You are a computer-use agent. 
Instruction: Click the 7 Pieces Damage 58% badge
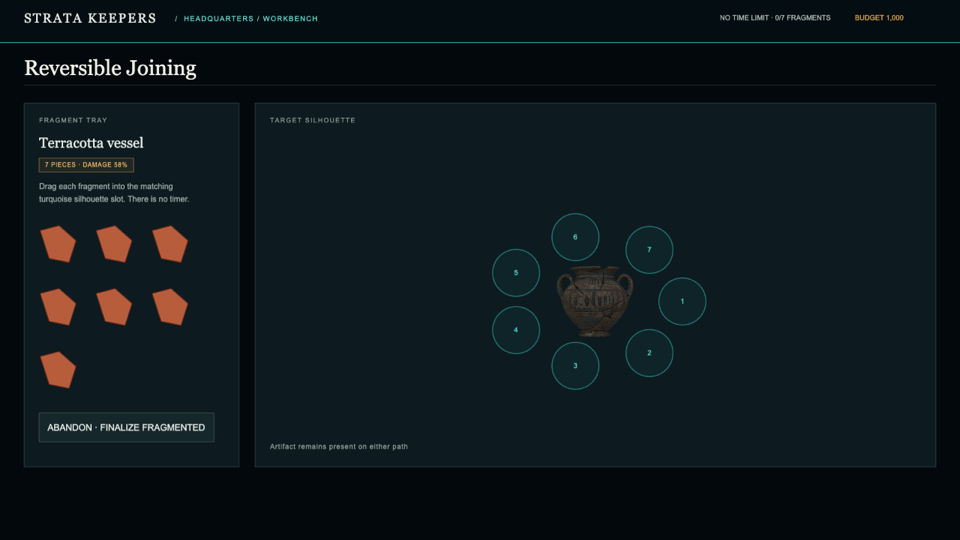86,165
